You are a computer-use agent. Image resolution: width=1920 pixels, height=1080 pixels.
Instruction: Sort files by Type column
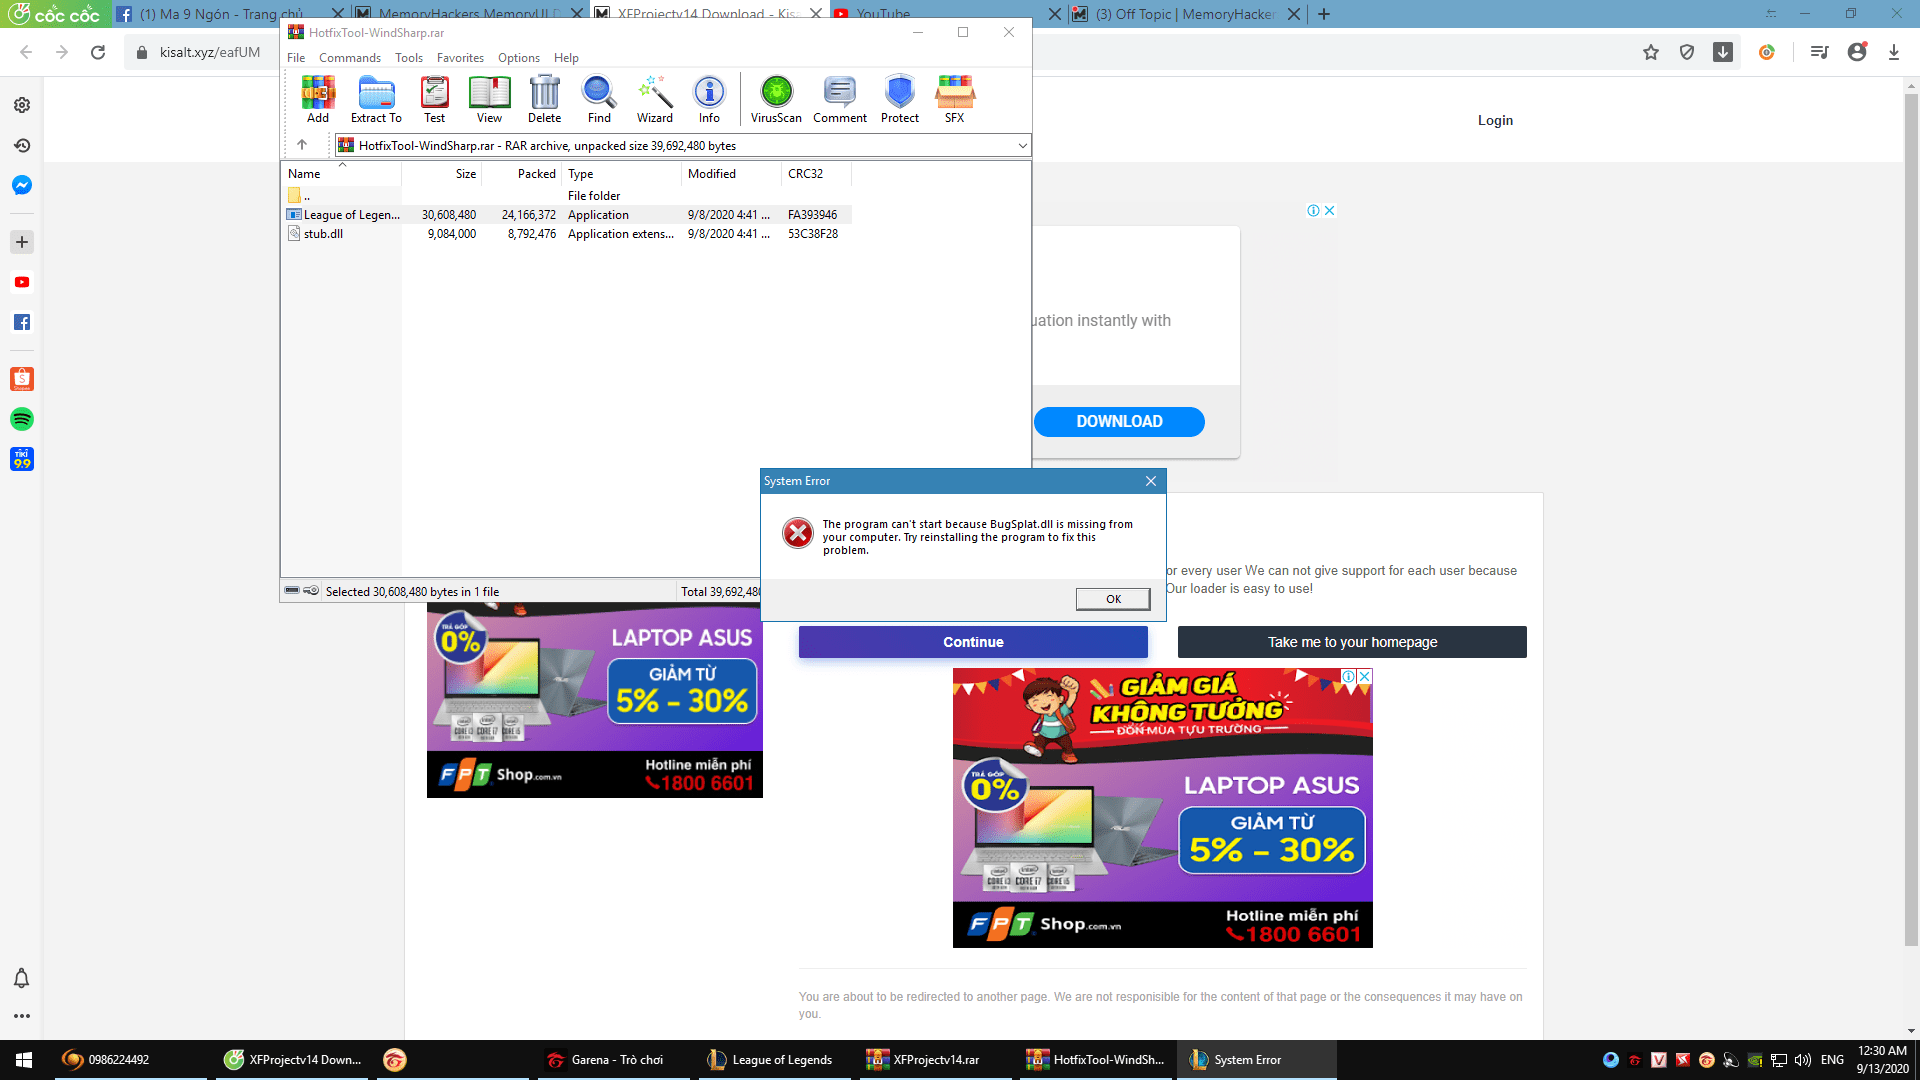pyautogui.click(x=621, y=174)
